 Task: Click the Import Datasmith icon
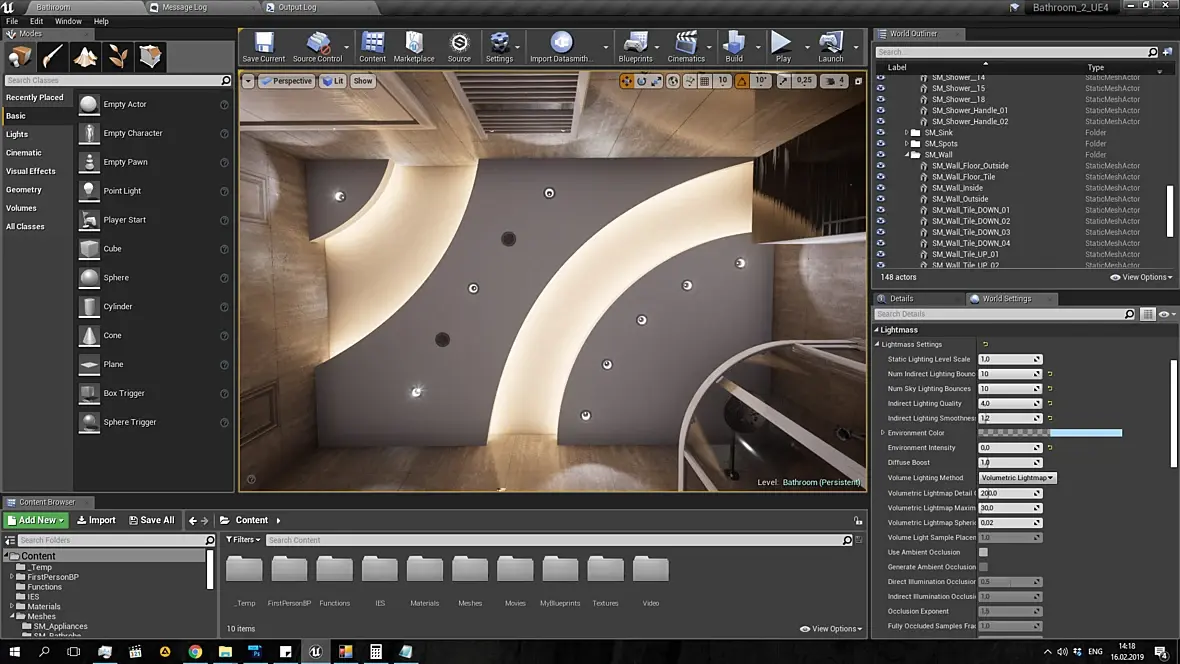tap(561, 46)
